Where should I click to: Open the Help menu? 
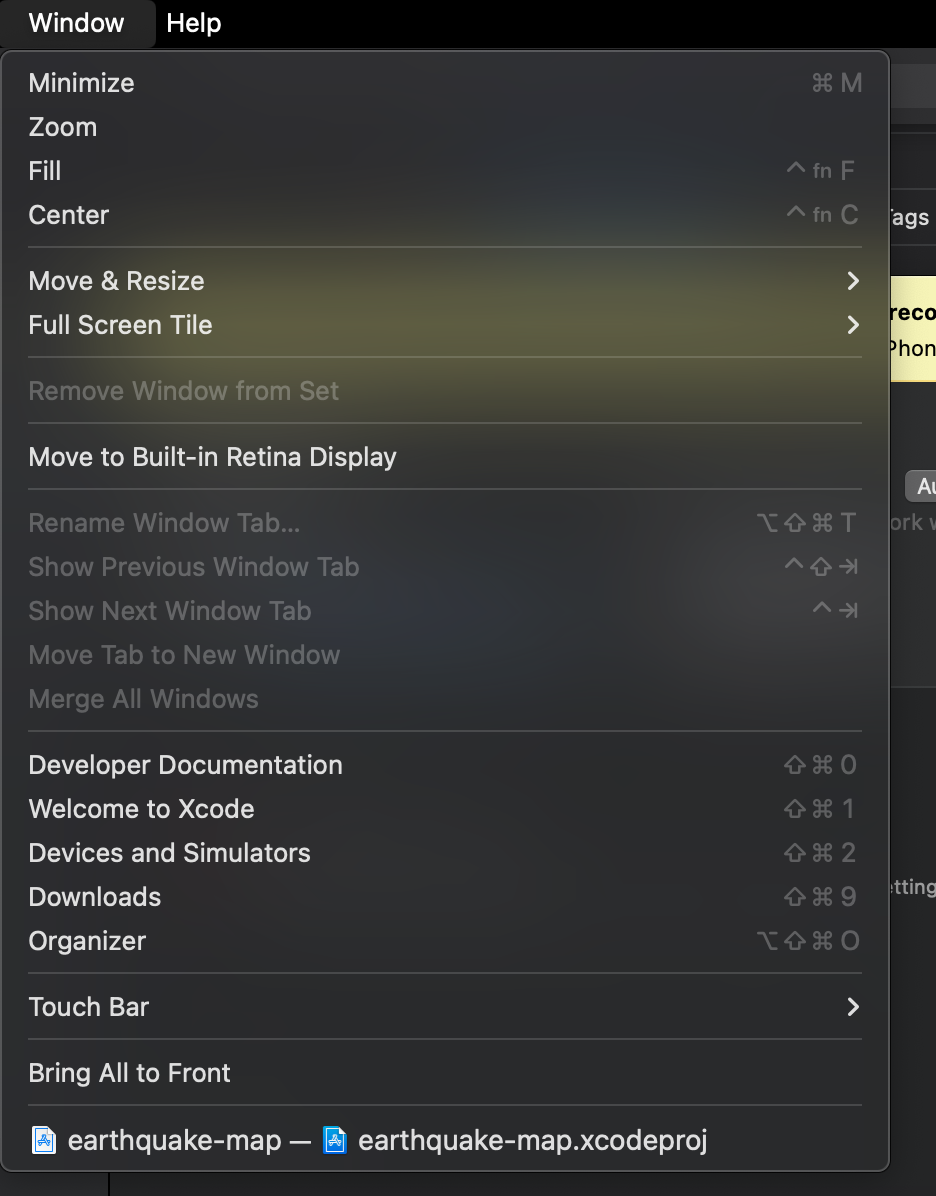click(194, 23)
